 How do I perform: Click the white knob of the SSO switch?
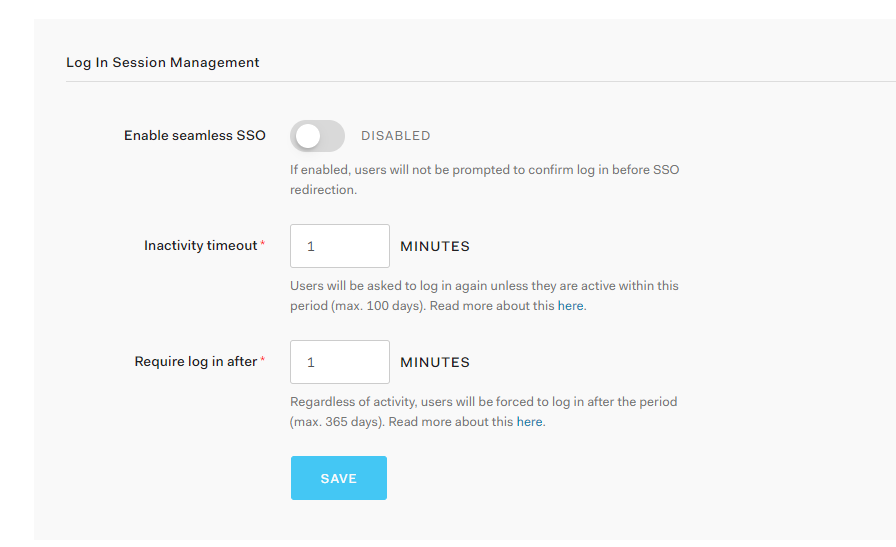tap(308, 136)
